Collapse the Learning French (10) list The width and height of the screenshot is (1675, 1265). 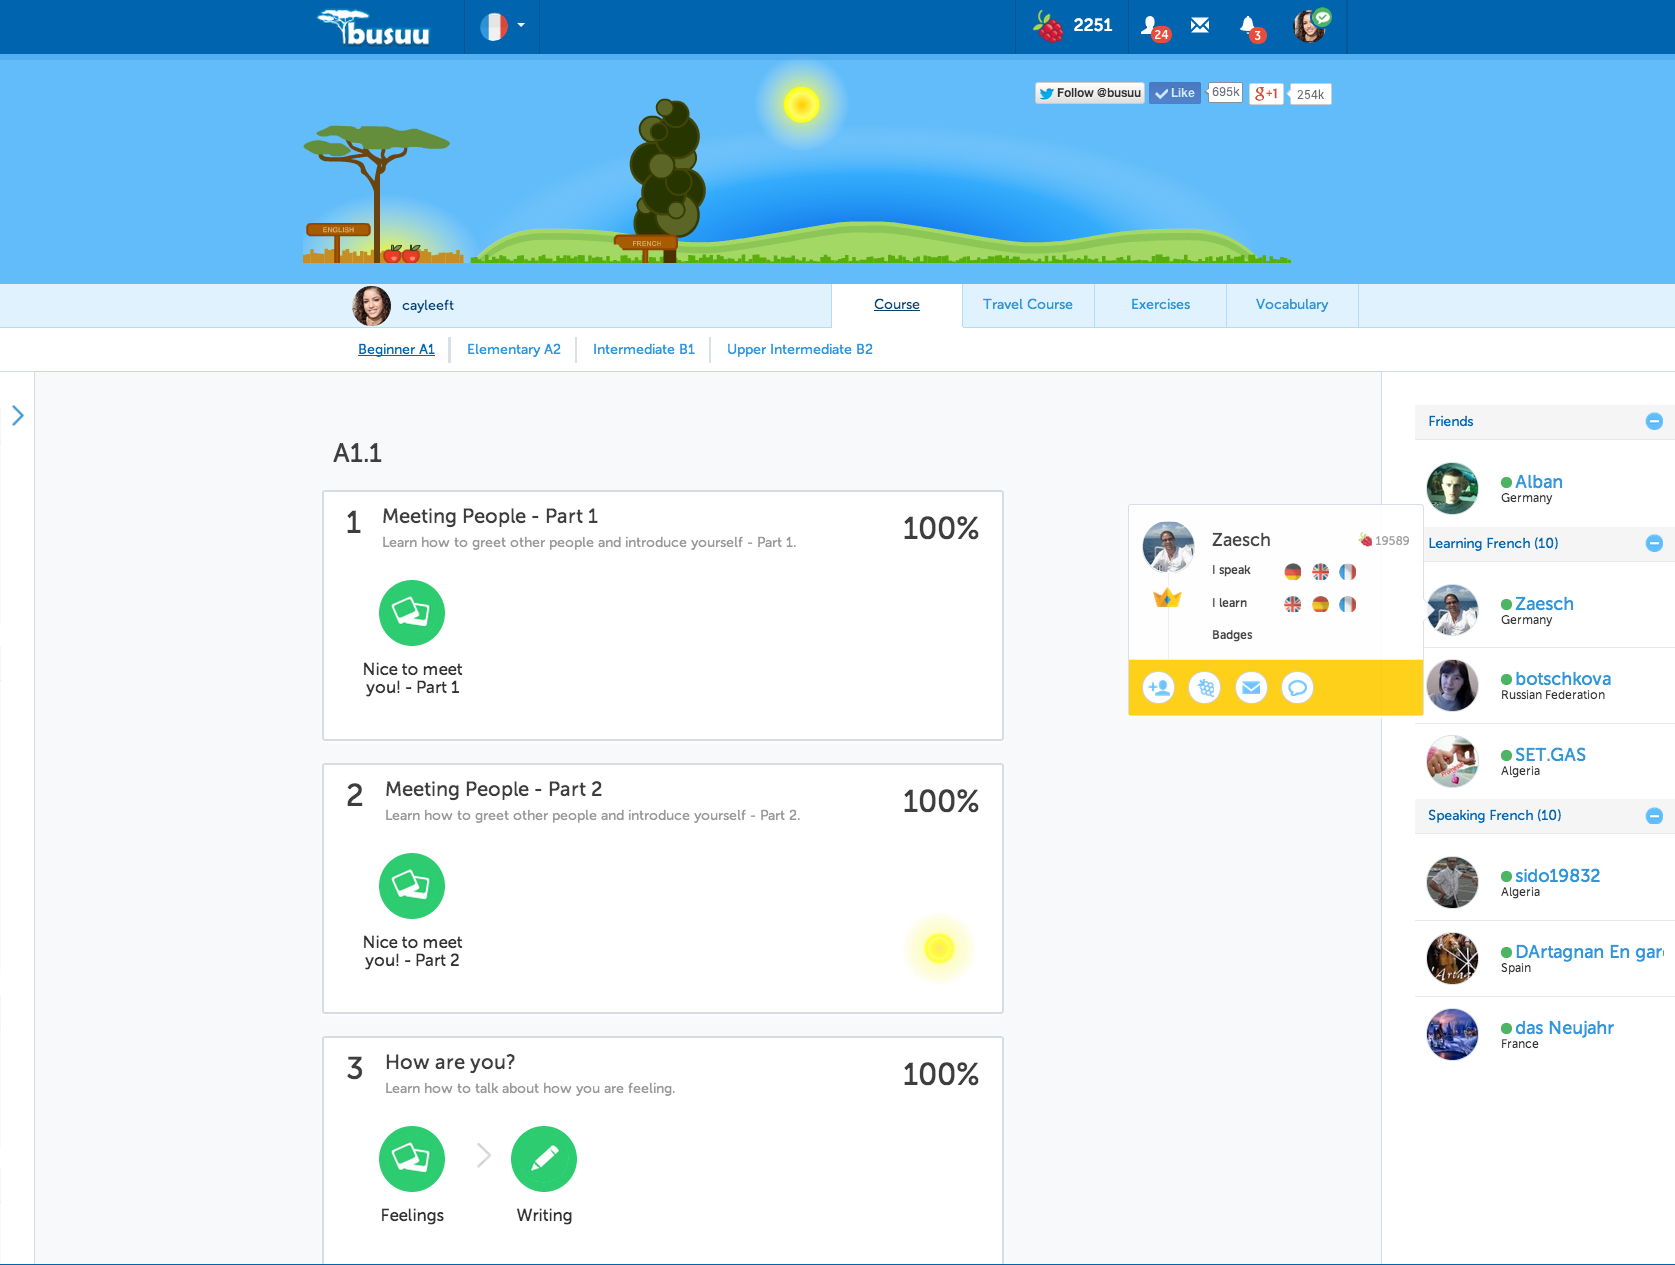pyautogui.click(x=1655, y=543)
